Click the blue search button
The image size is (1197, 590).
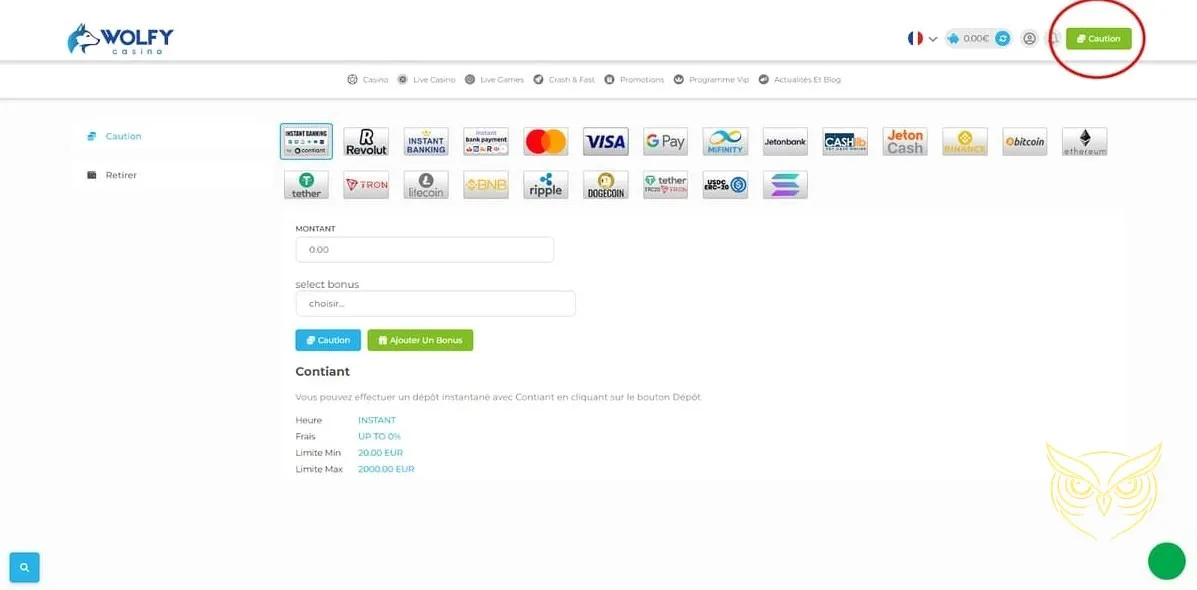coord(24,567)
